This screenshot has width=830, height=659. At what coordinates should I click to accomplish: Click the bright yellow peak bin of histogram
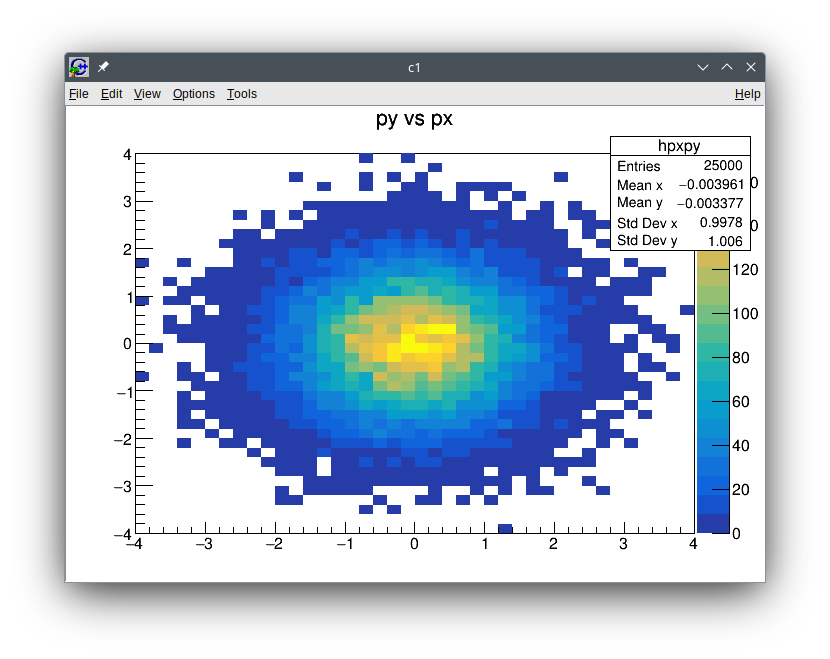pos(421,340)
